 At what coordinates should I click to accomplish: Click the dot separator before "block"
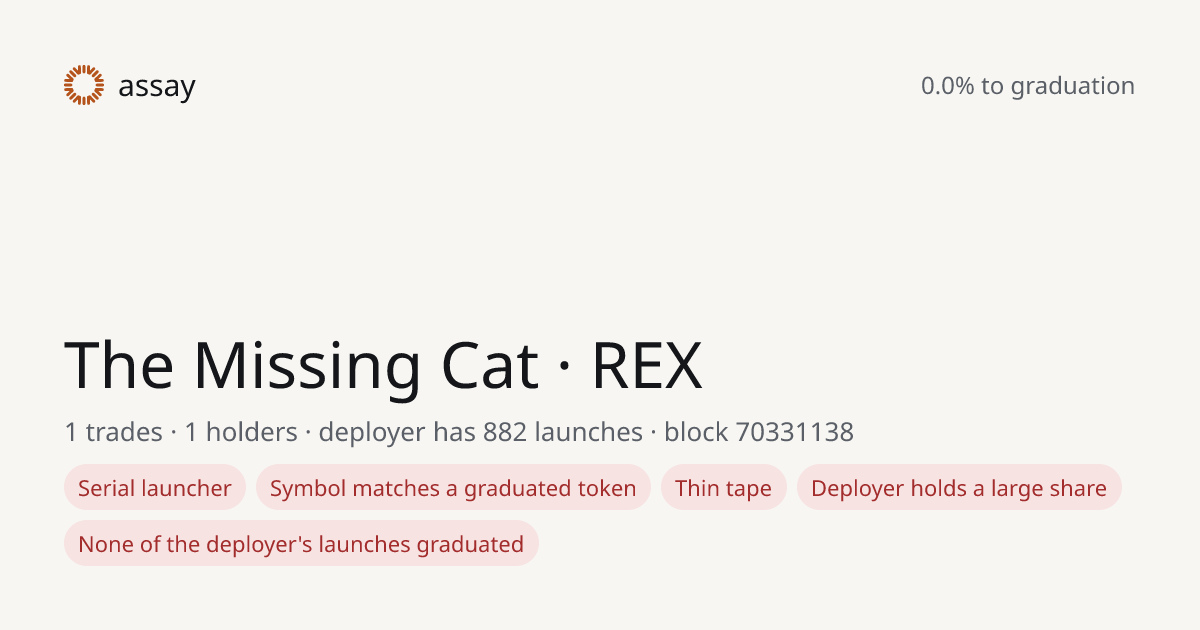pyautogui.click(x=653, y=433)
